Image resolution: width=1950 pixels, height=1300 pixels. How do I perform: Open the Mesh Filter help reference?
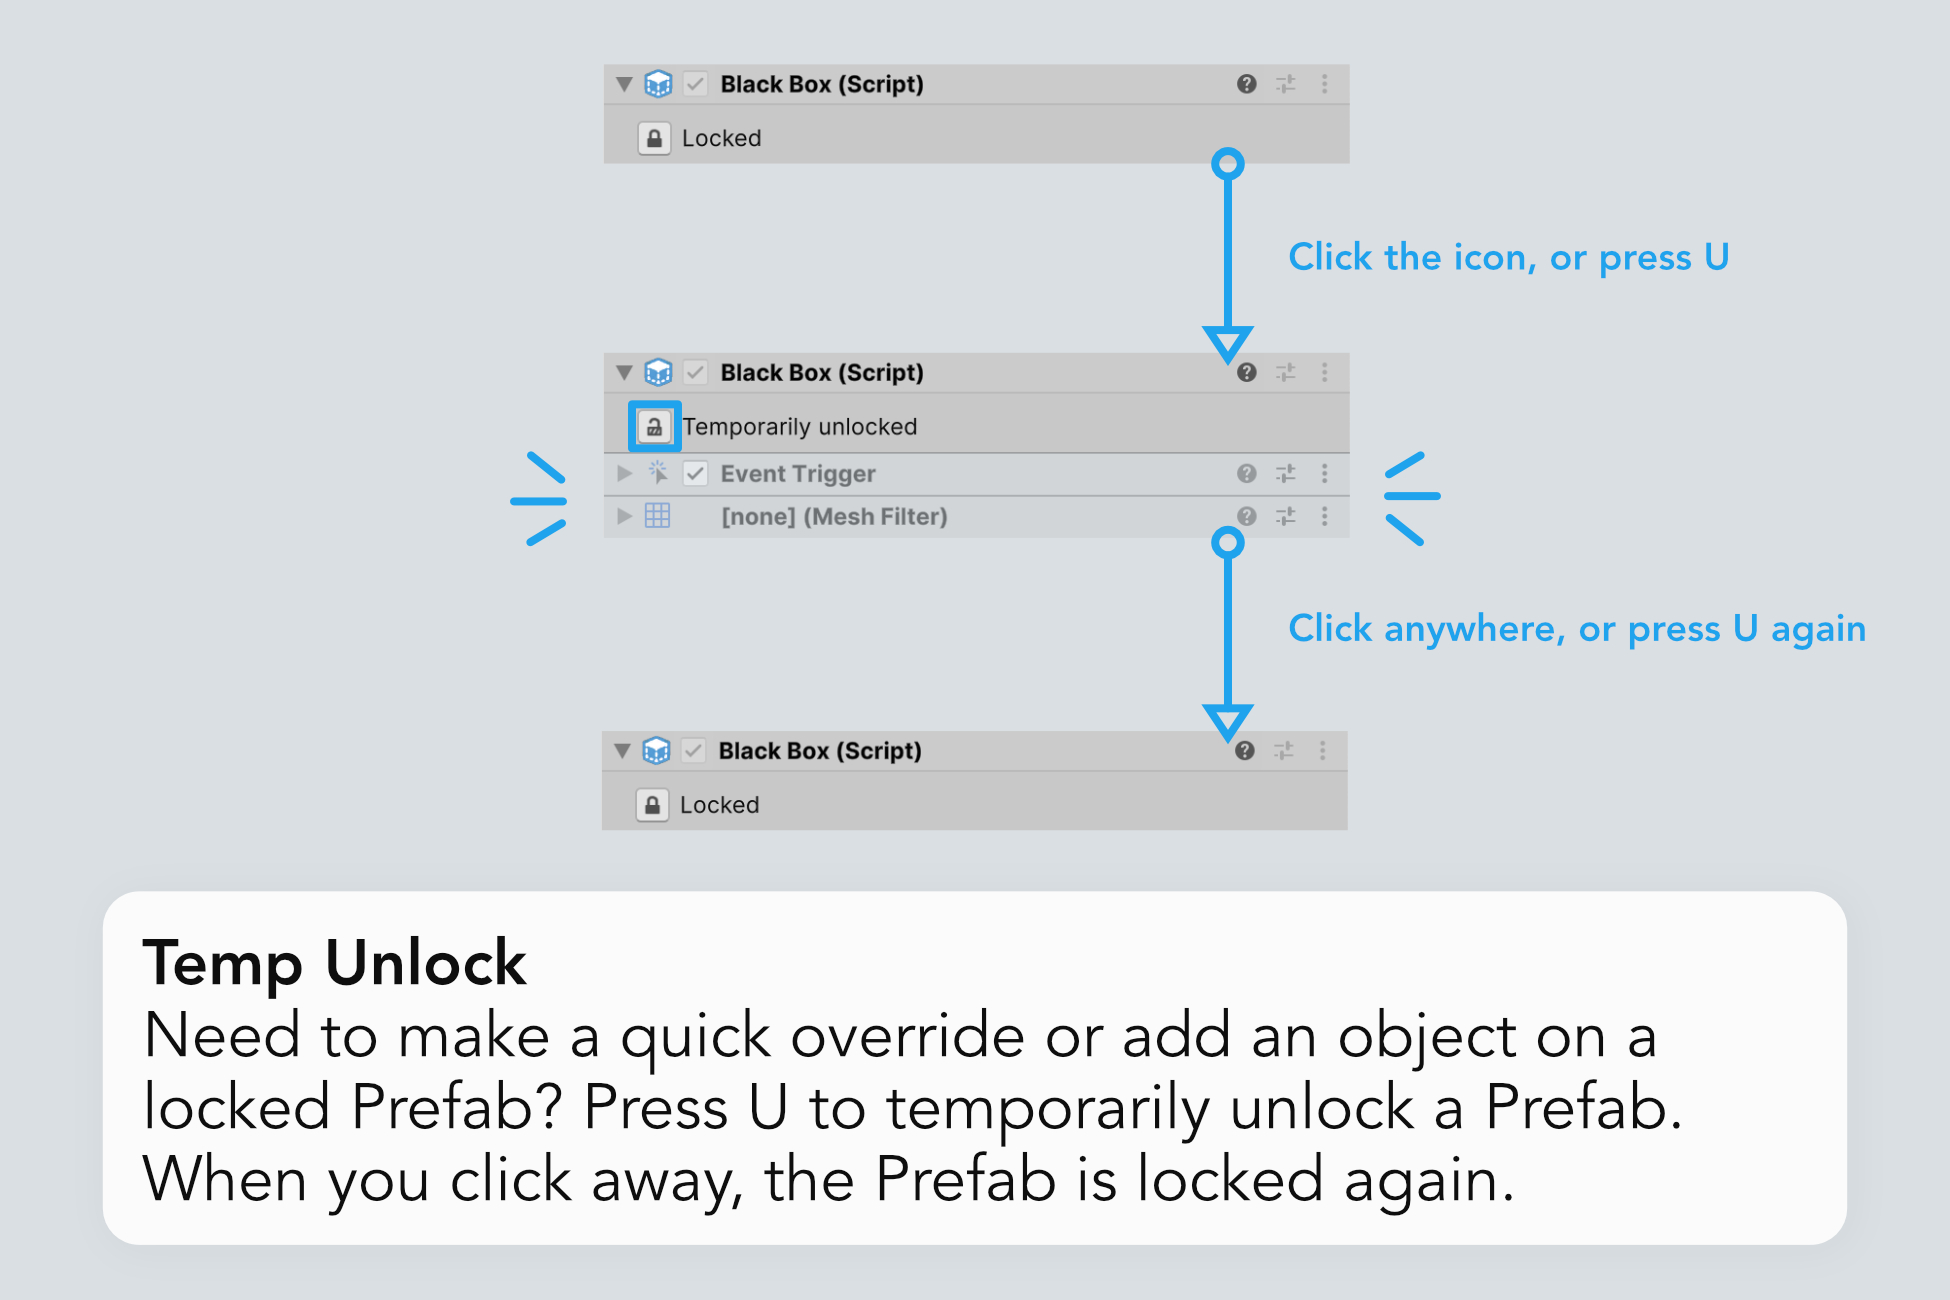1246,516
